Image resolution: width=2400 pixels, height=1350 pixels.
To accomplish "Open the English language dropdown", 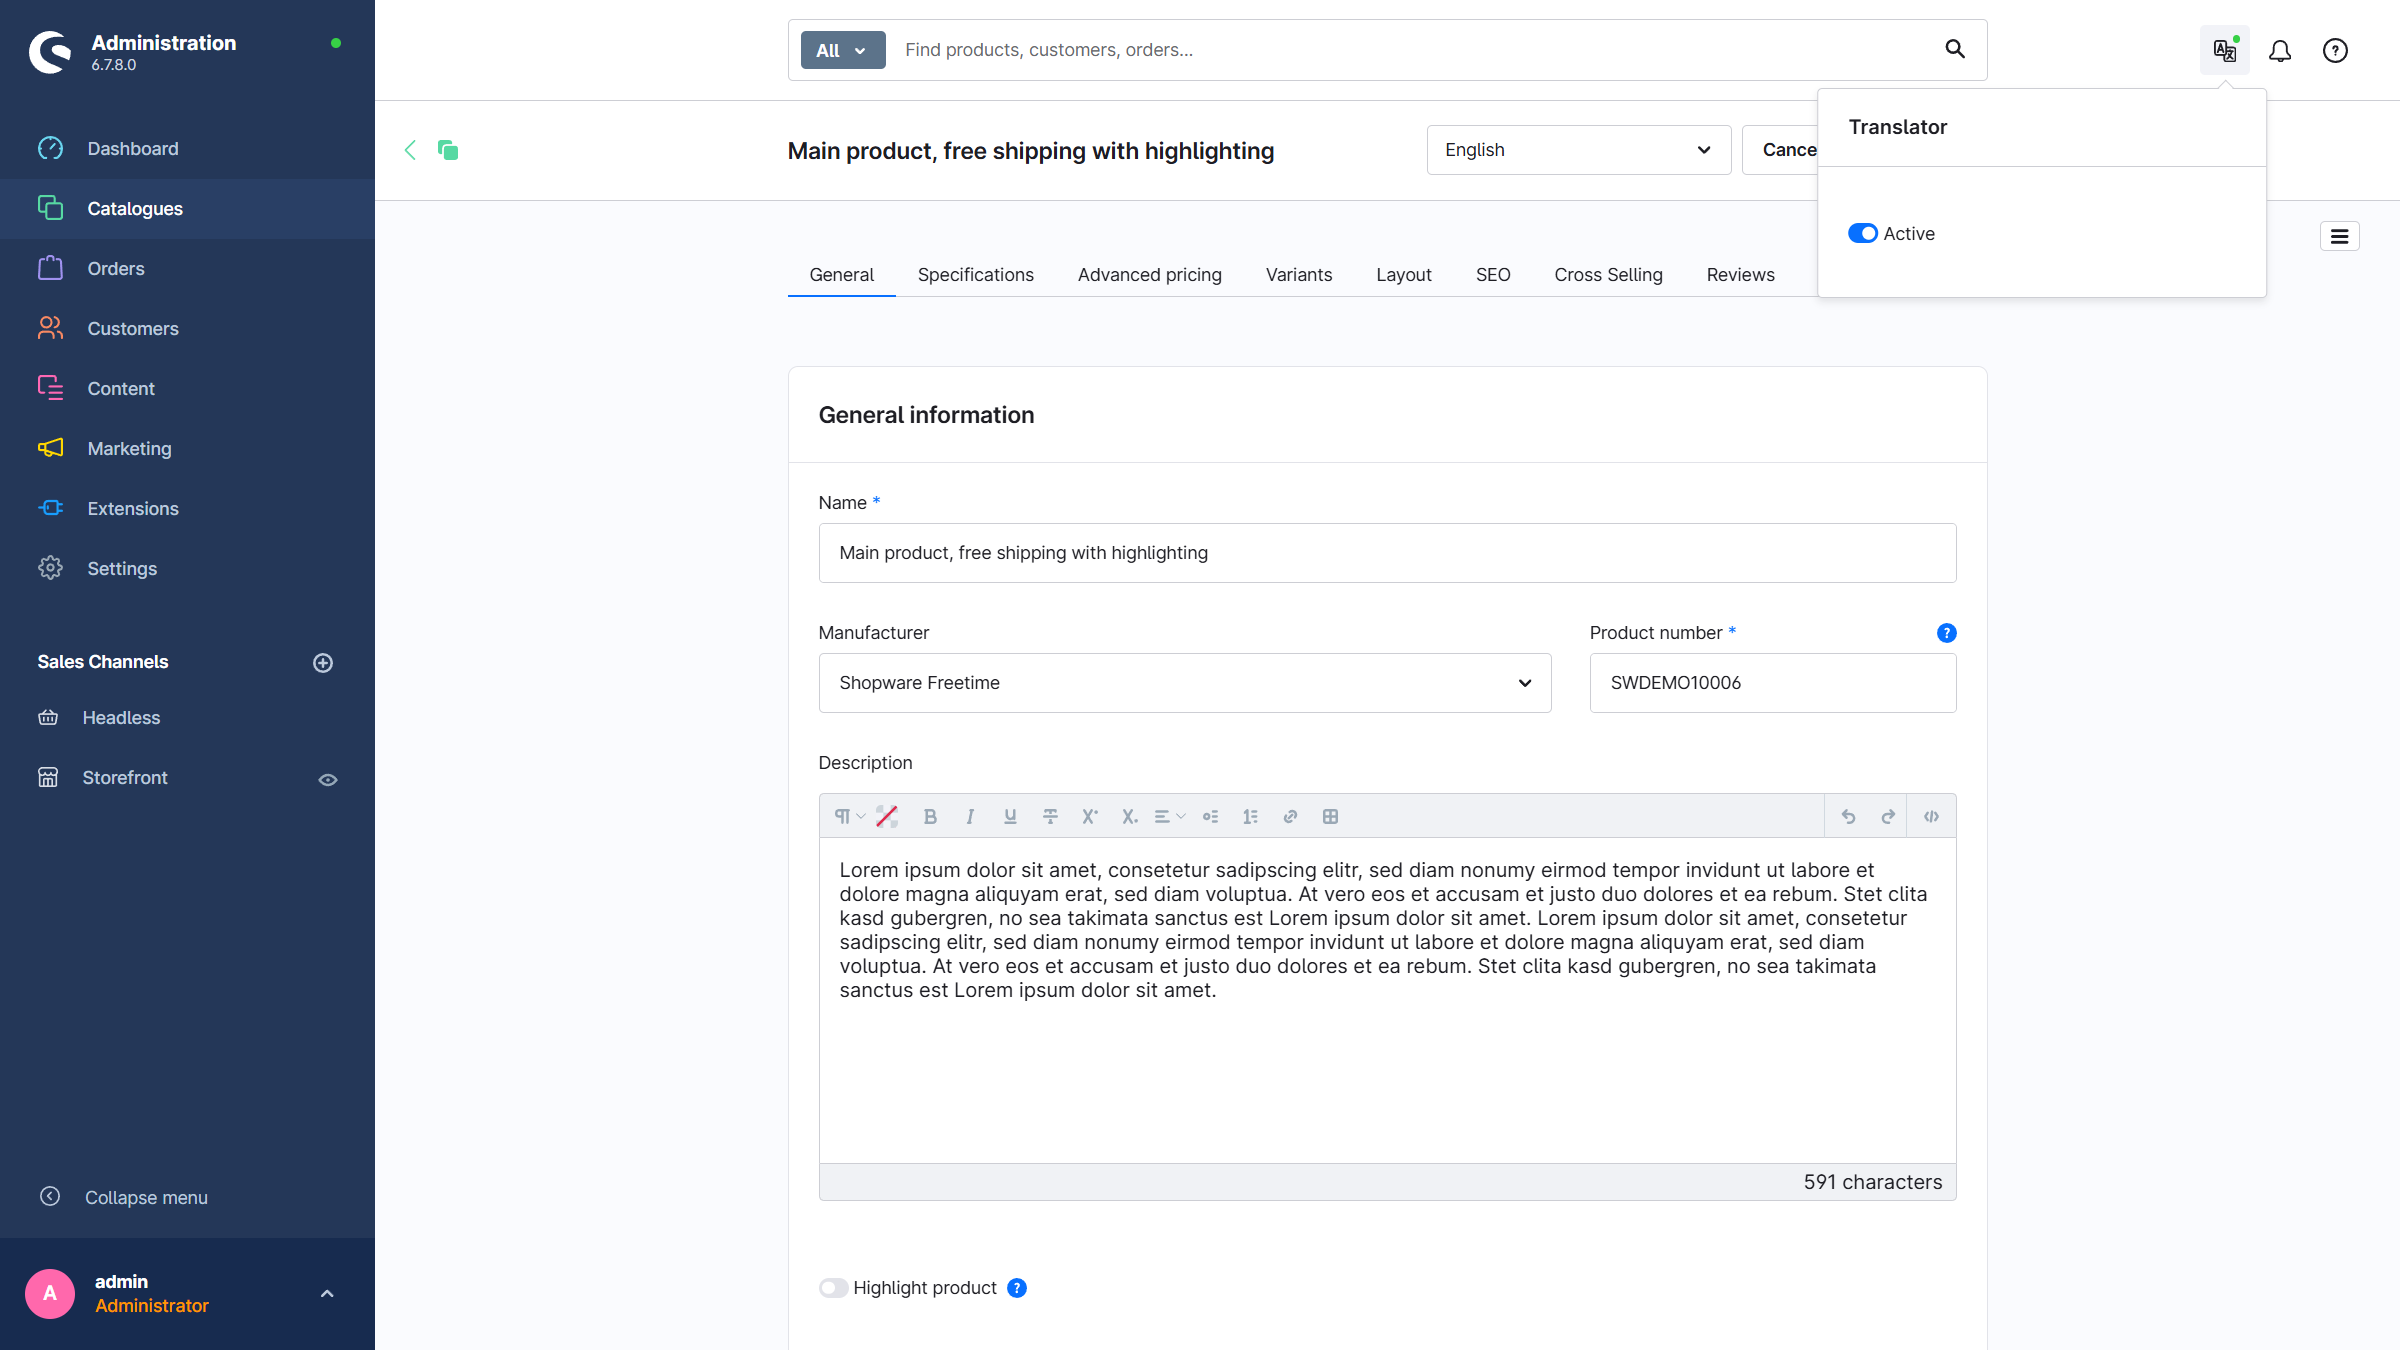I will point(1578,150).
